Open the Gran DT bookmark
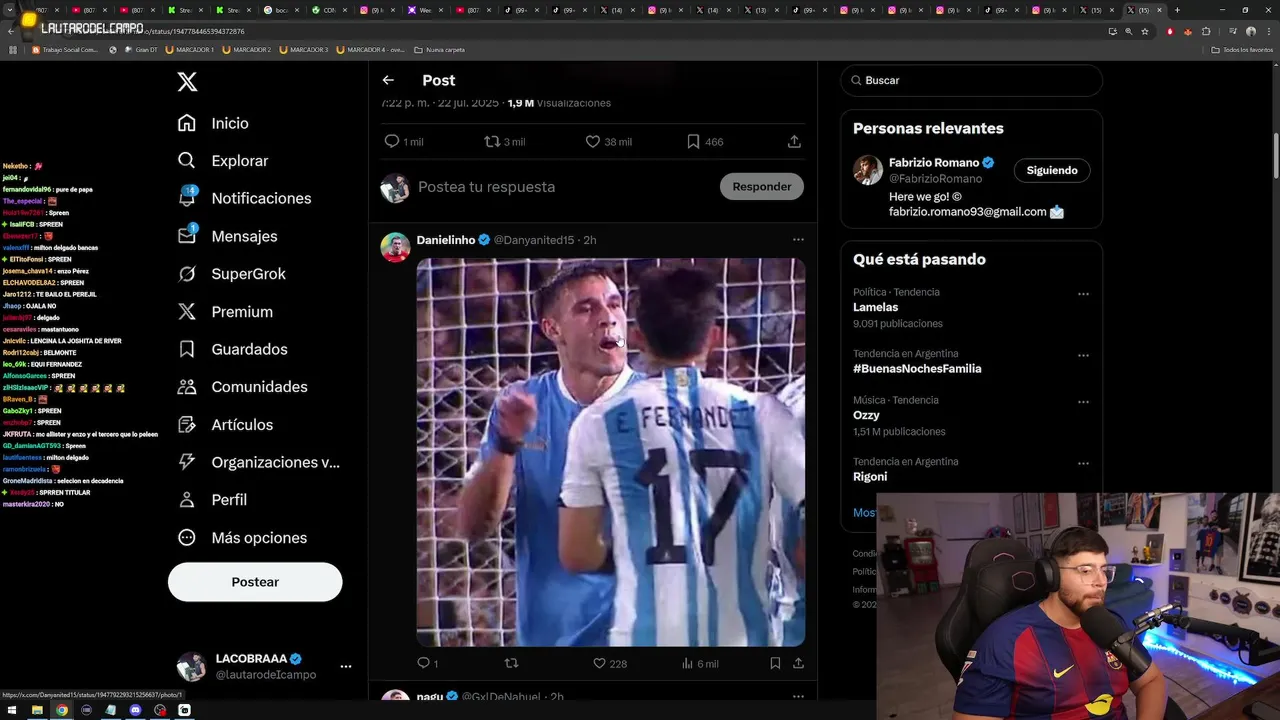 140,50
